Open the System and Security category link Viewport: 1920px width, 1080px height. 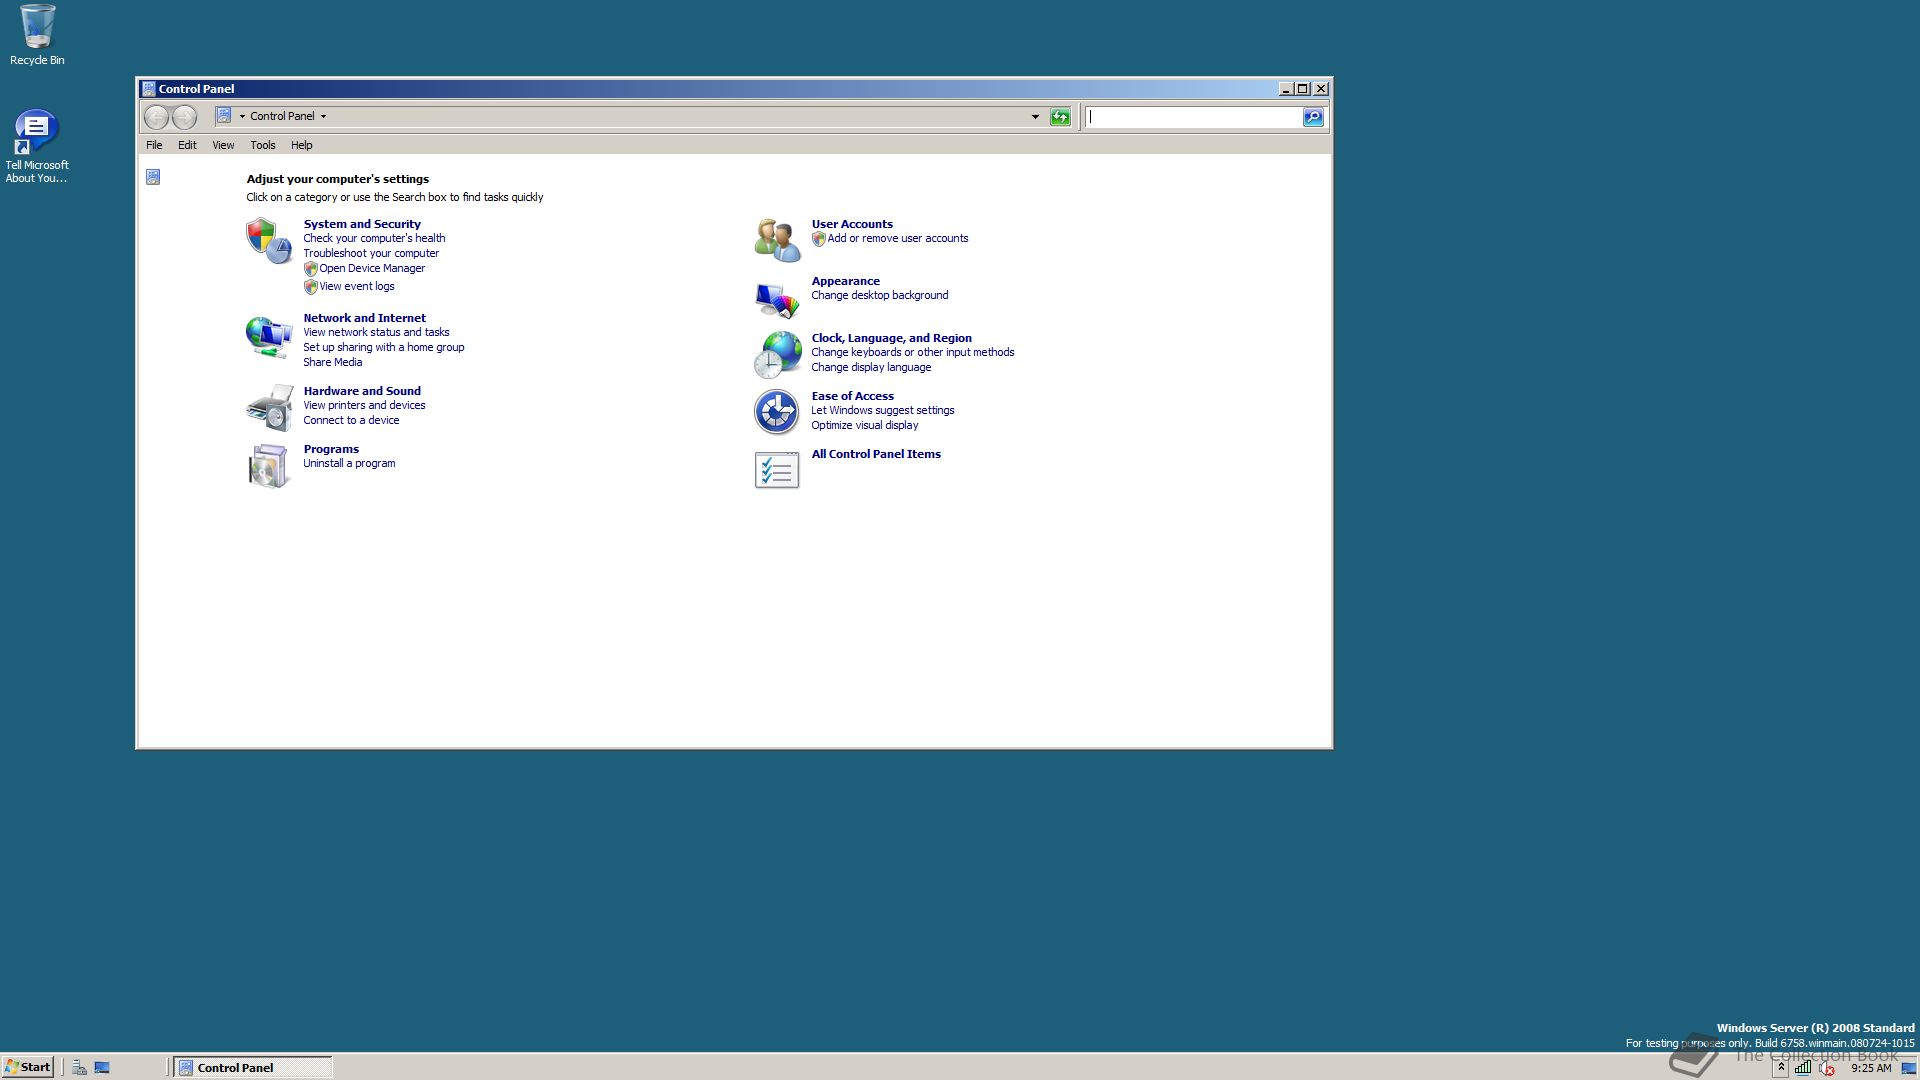click(x=362, y=224)
